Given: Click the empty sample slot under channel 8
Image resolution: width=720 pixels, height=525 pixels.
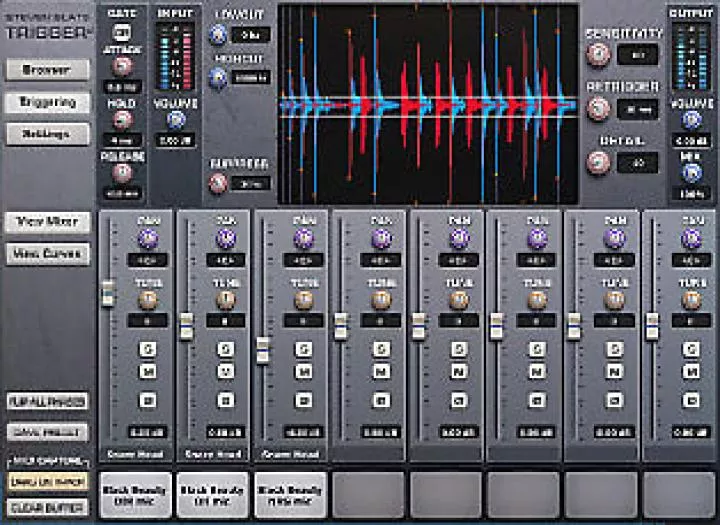Looking at the screenshot, I should click(679, 495).
